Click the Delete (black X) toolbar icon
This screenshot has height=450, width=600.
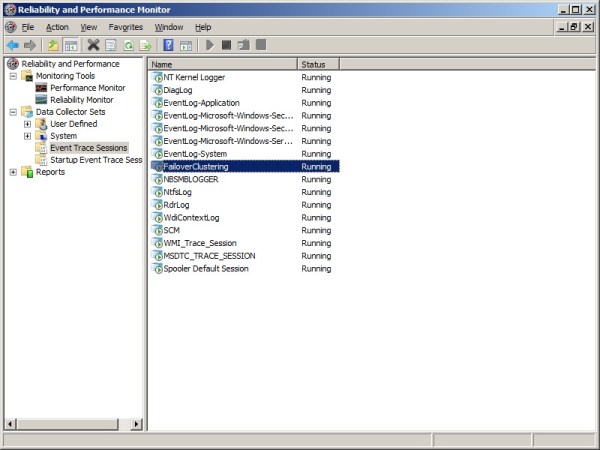pyautogui.click(x=93, y=45)
